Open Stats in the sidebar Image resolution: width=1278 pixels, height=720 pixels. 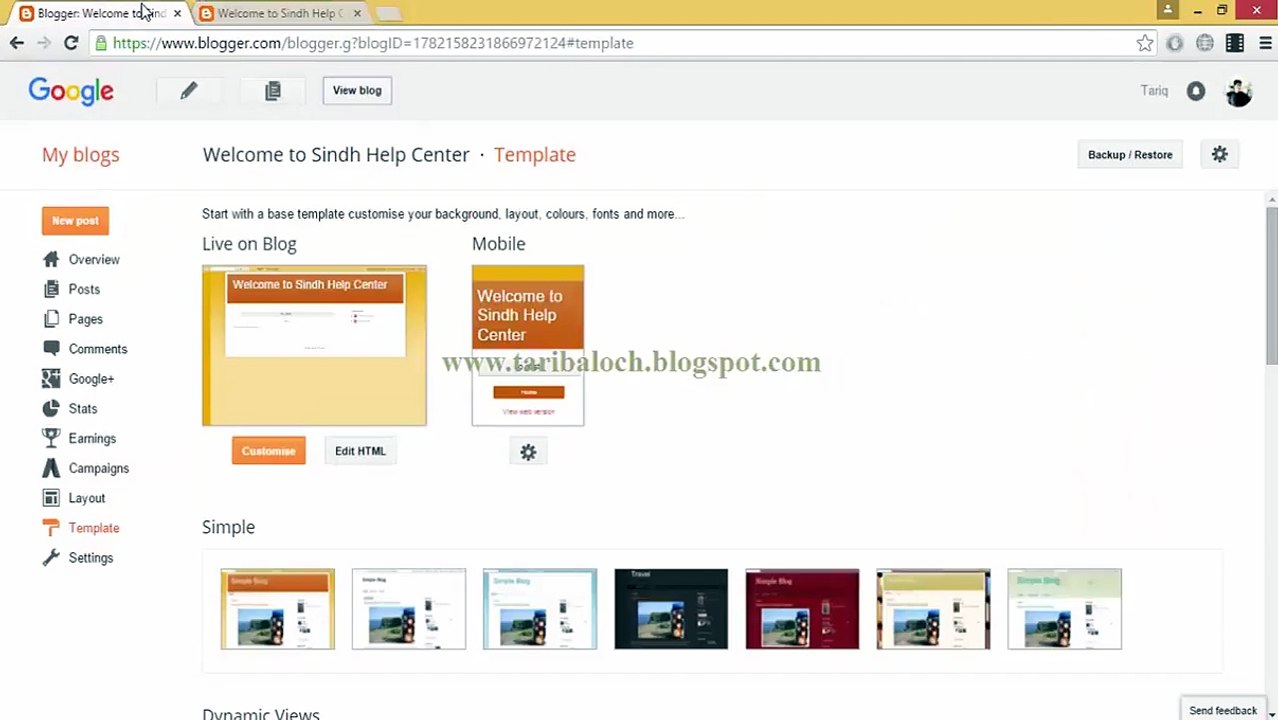[x=83, y=408]
